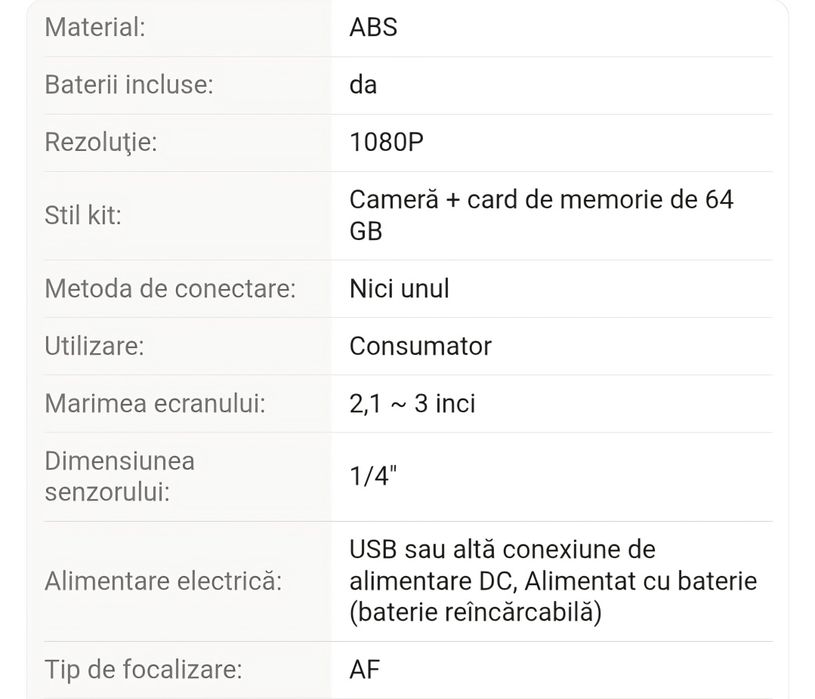Select the "da" value for batteries

(x=363, y=85)
